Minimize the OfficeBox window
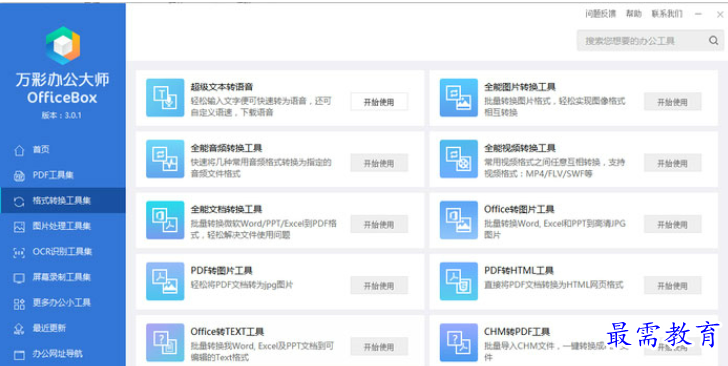The width and height of the screenshot is (728, 366). pyautogui.click(x=698, y=14)
